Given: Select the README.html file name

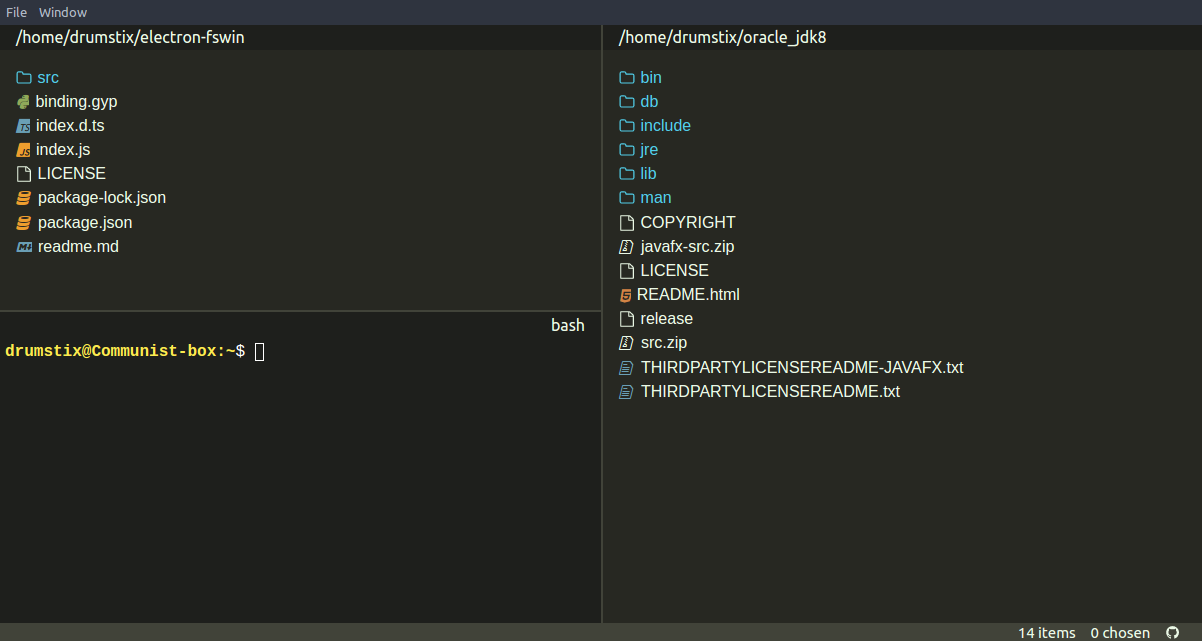Looking at the screenshot, I should click(688, 294).
